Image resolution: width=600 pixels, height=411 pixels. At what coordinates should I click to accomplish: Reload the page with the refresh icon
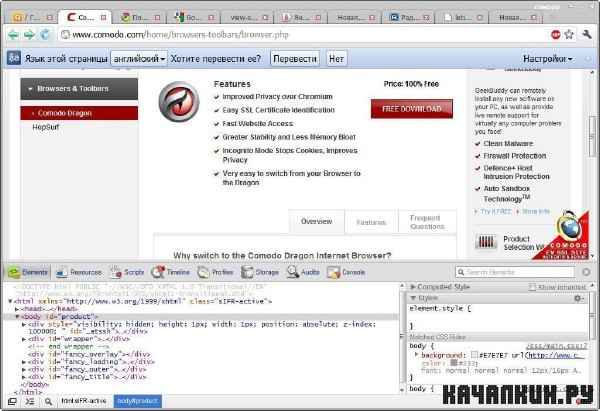click(x=46, y=35)
